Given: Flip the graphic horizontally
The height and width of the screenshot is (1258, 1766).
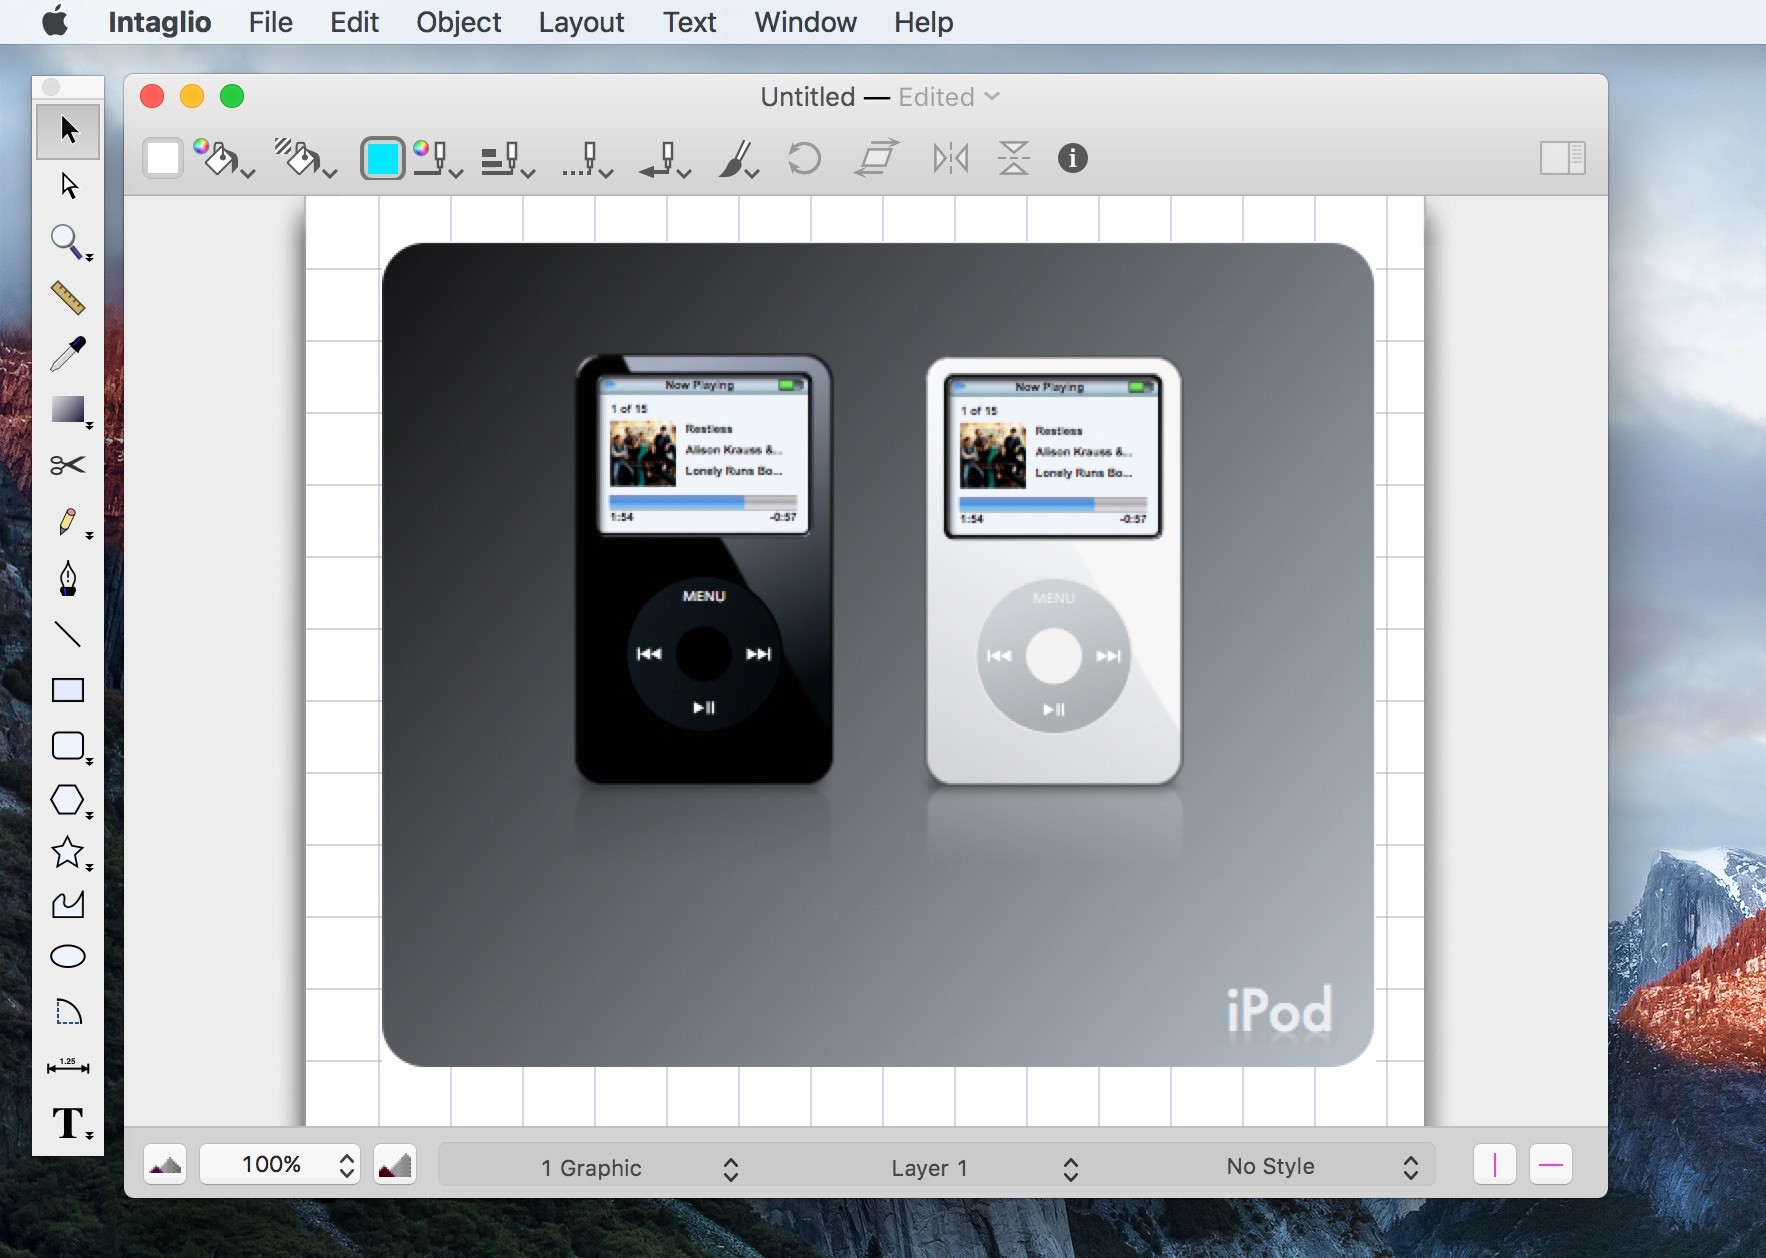Looking at the screenshot, I should tap(950, 158).
